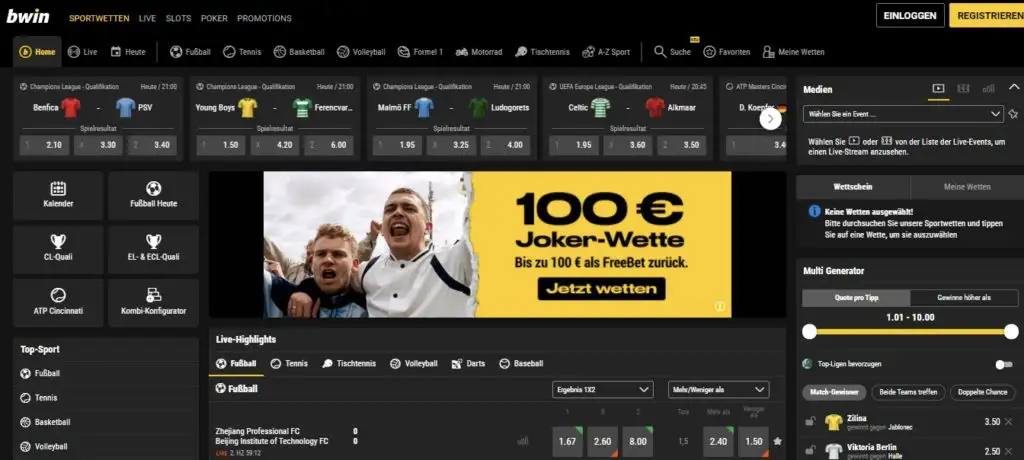
Task: Select odds 1.67 for Zhejiang Professional FC
Action: (x=568, y=441)
